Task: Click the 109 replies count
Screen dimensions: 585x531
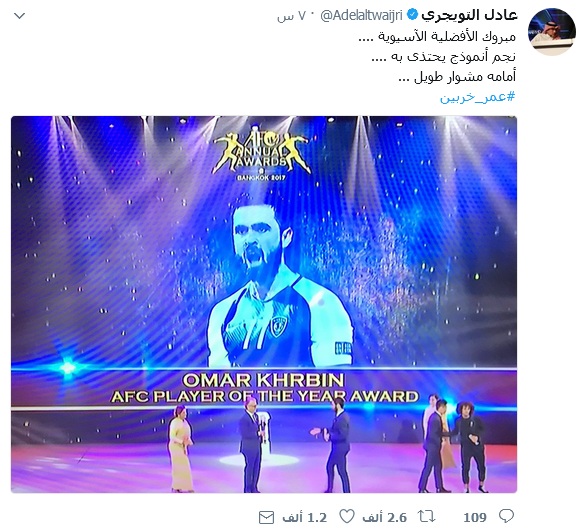Action: point(475,517)
